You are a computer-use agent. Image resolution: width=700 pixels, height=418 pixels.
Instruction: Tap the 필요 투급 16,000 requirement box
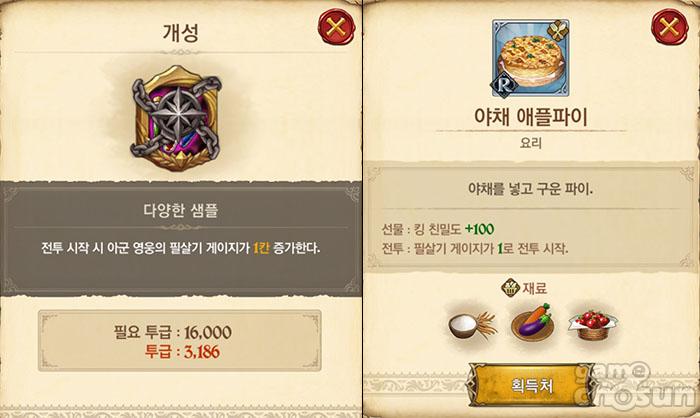pyautogui.click(x=179, y=341)
